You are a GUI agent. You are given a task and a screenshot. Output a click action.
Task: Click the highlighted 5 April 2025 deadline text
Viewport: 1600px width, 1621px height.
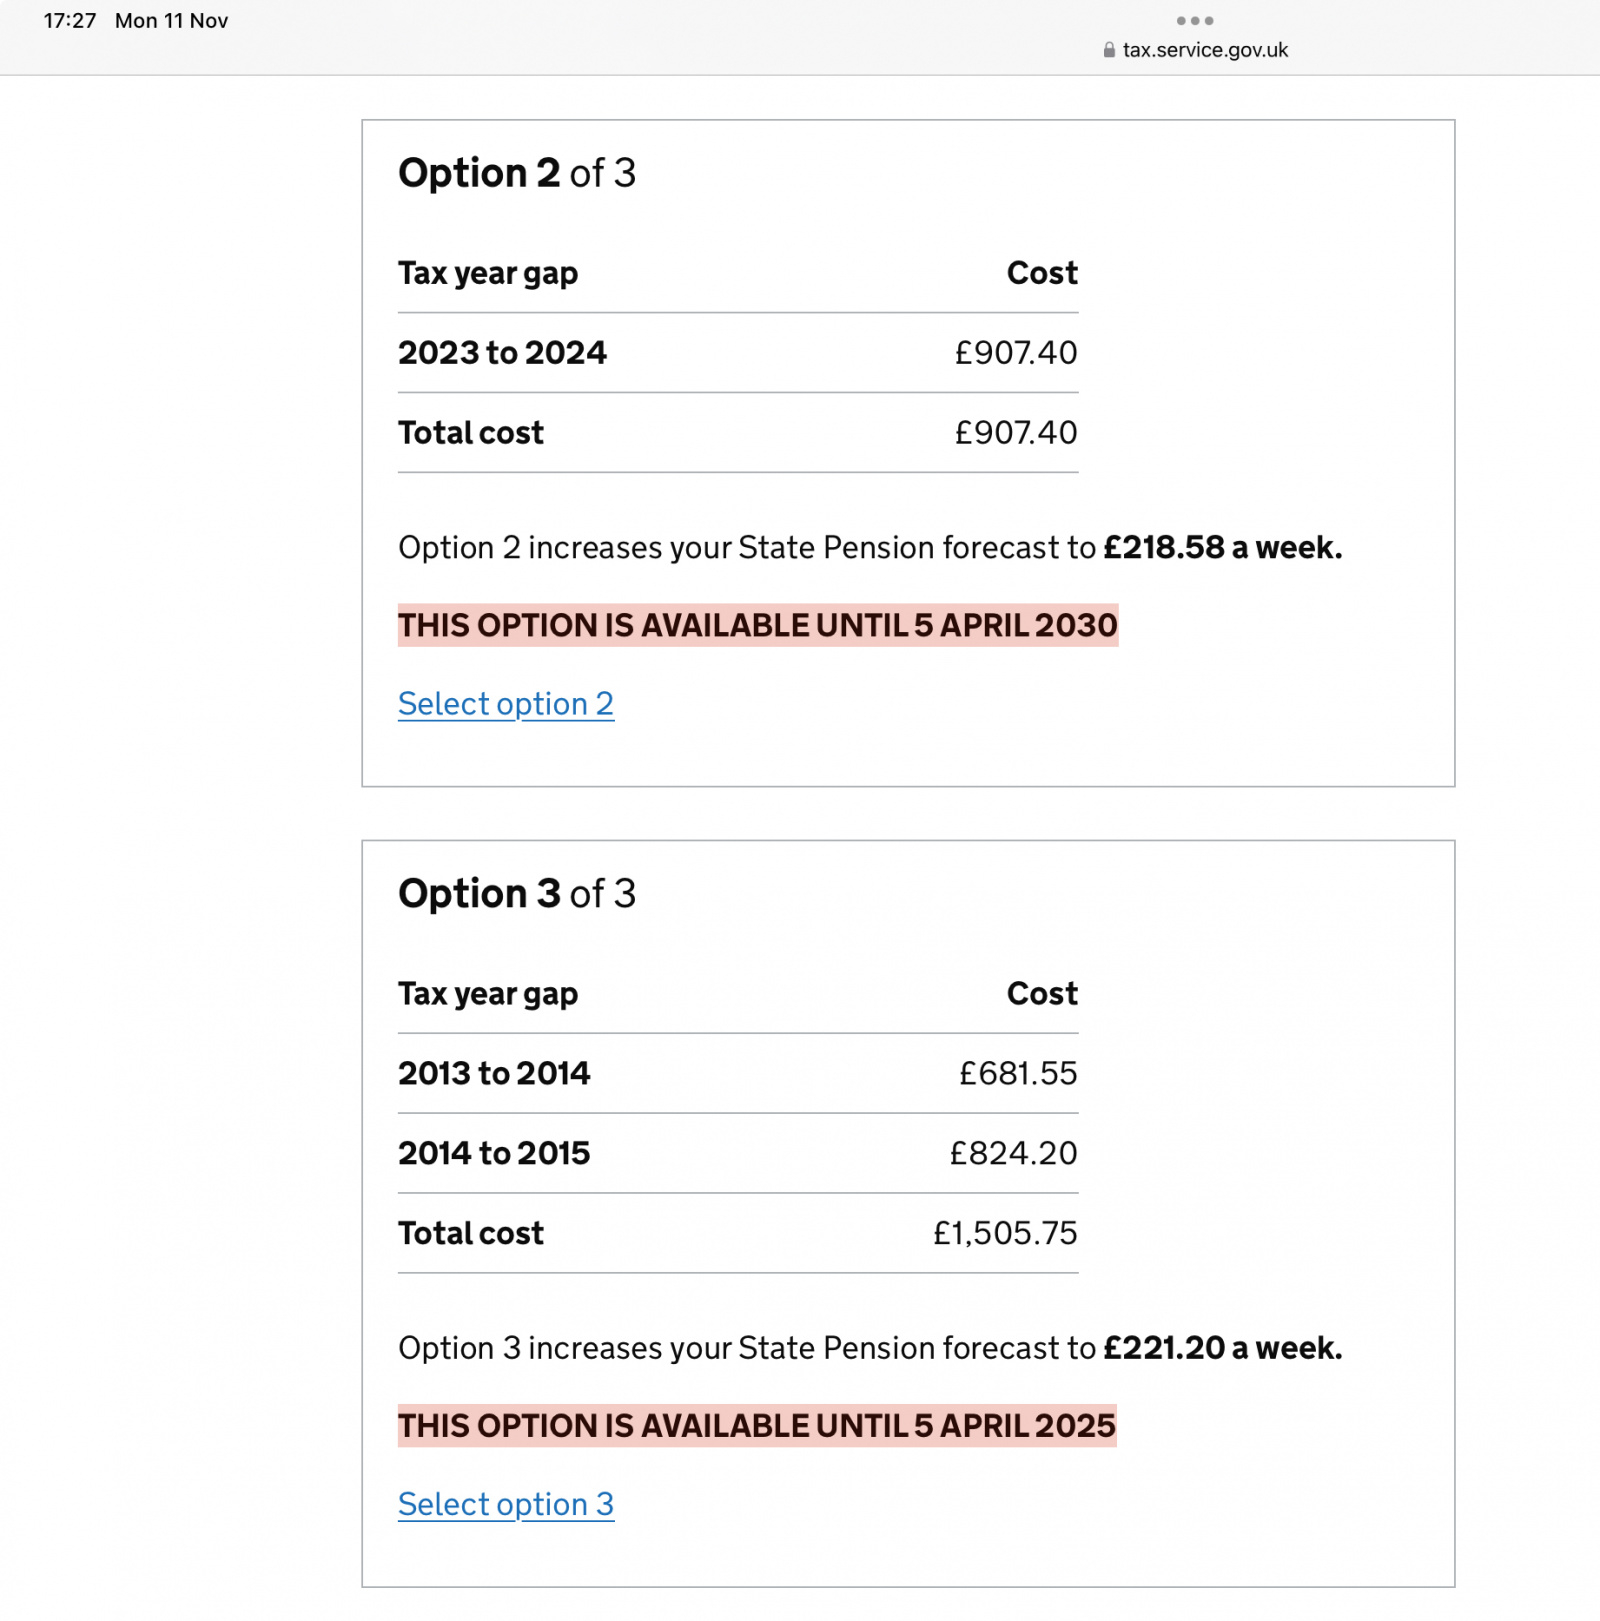click(756, 1425)
